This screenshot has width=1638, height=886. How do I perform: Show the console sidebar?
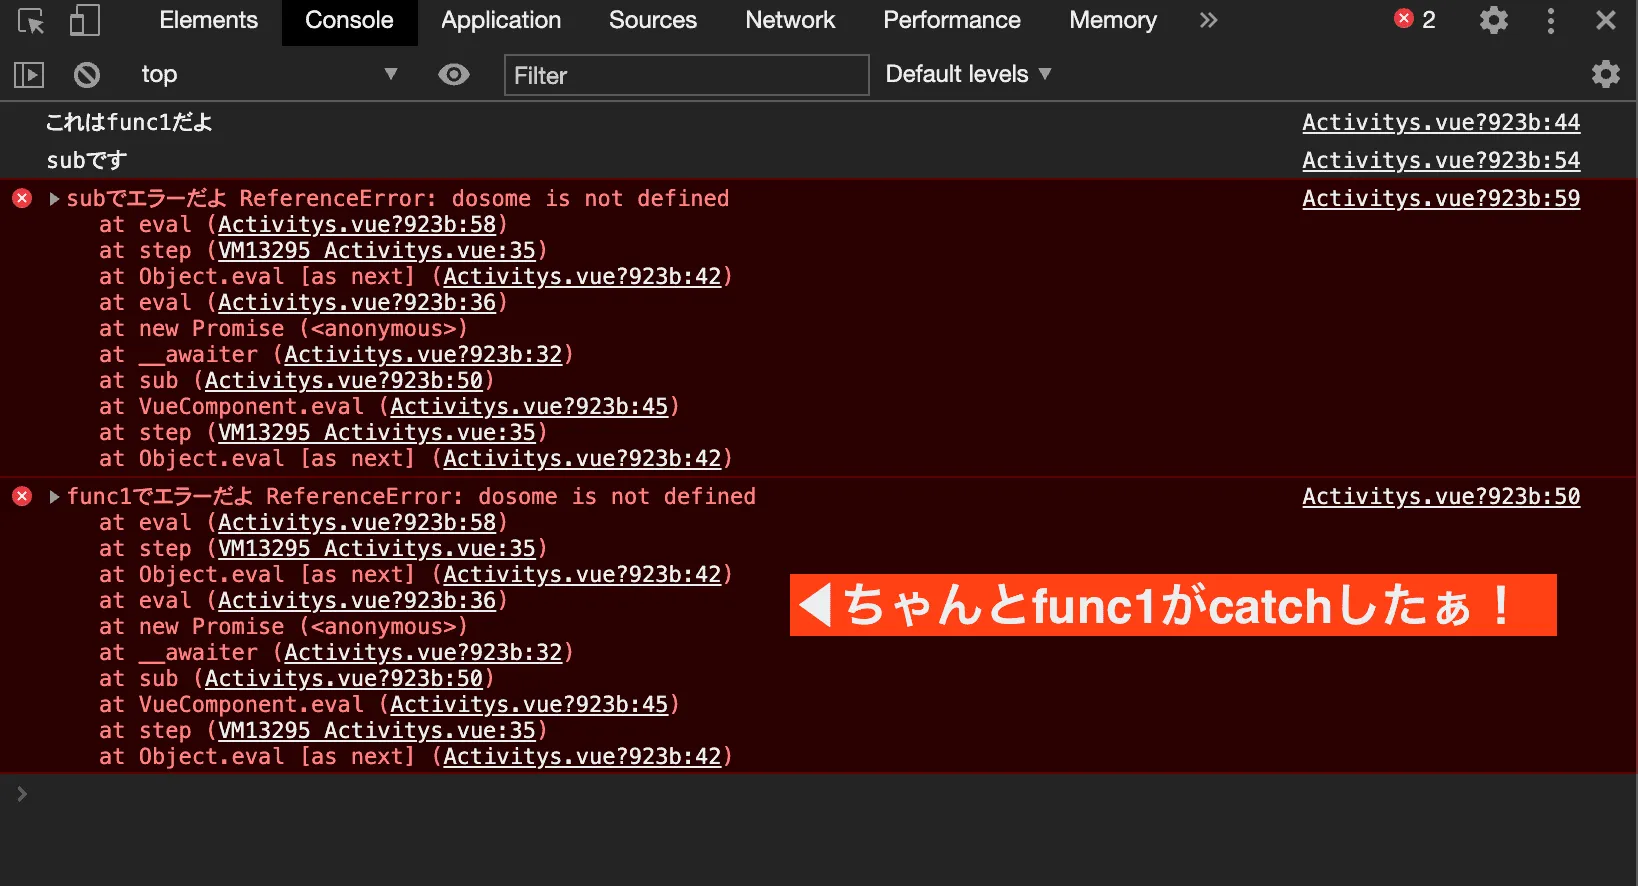29,74
